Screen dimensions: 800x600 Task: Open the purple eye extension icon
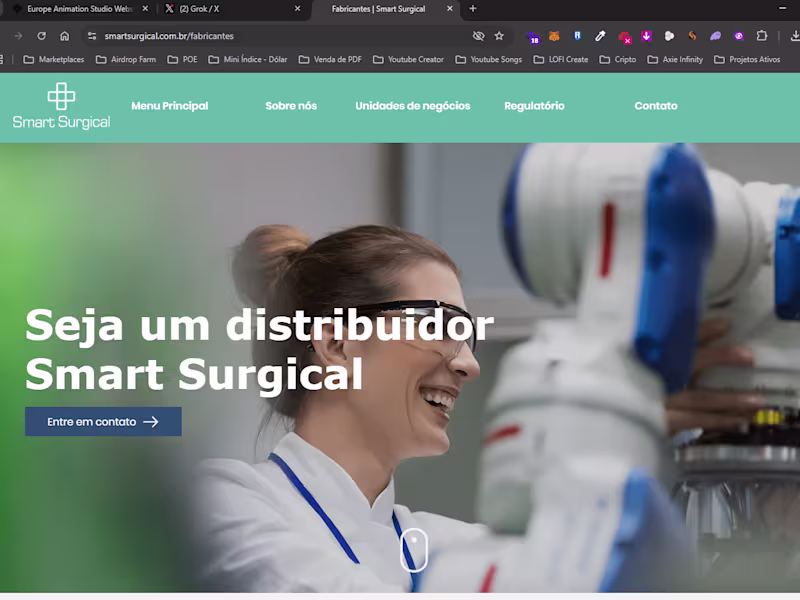[739, 36]
